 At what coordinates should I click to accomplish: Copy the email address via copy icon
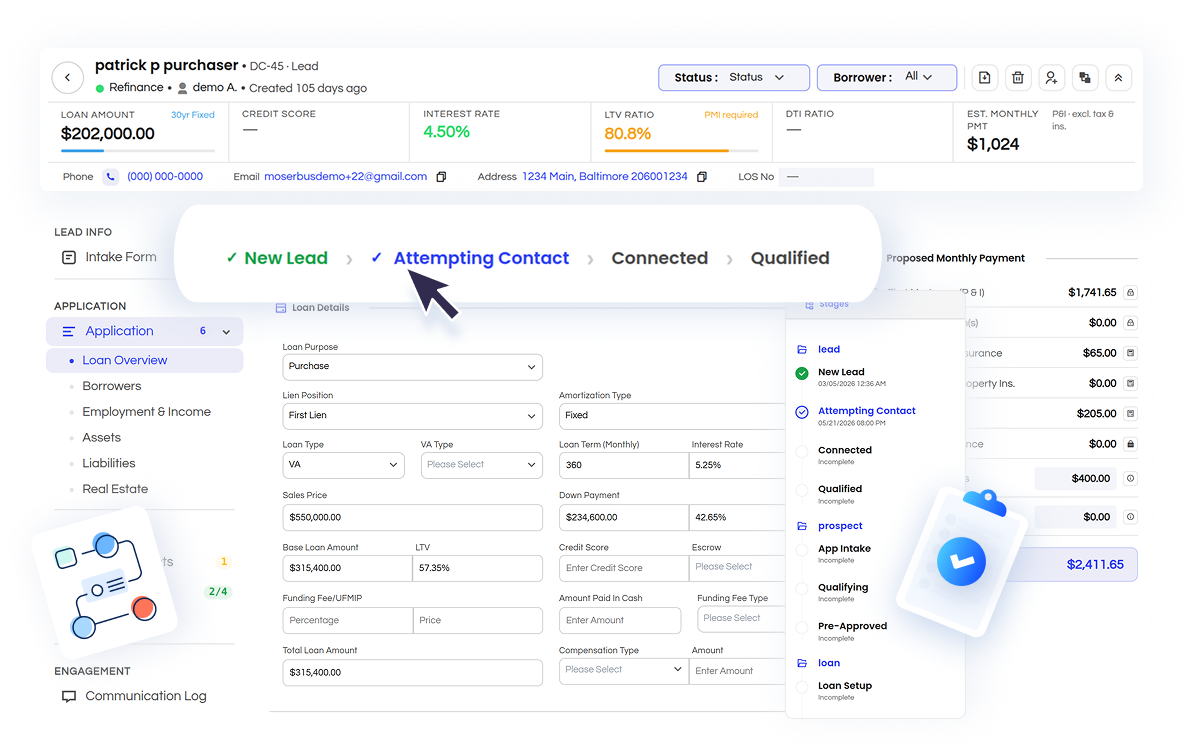tap(441, 177)
